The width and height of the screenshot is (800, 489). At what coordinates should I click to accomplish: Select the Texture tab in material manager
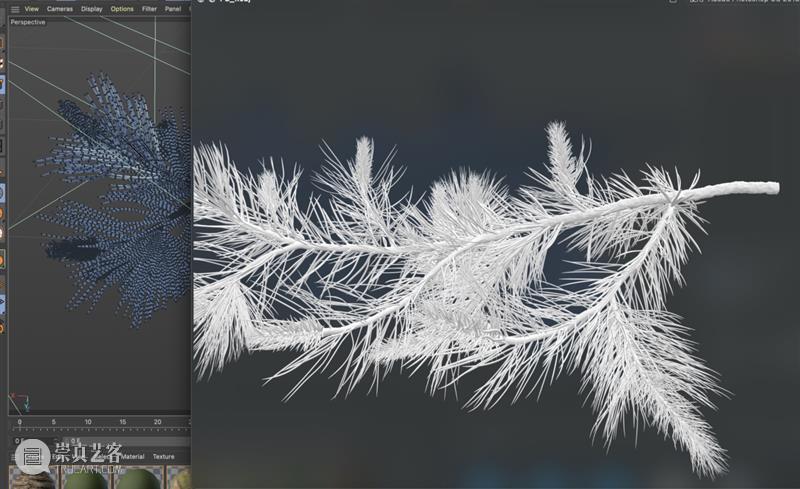point(162,457)
